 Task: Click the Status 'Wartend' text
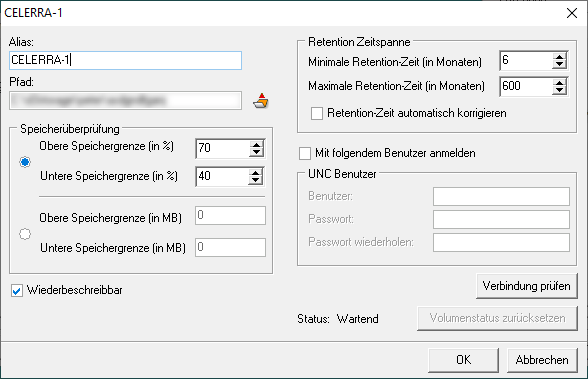click(357, 319)
